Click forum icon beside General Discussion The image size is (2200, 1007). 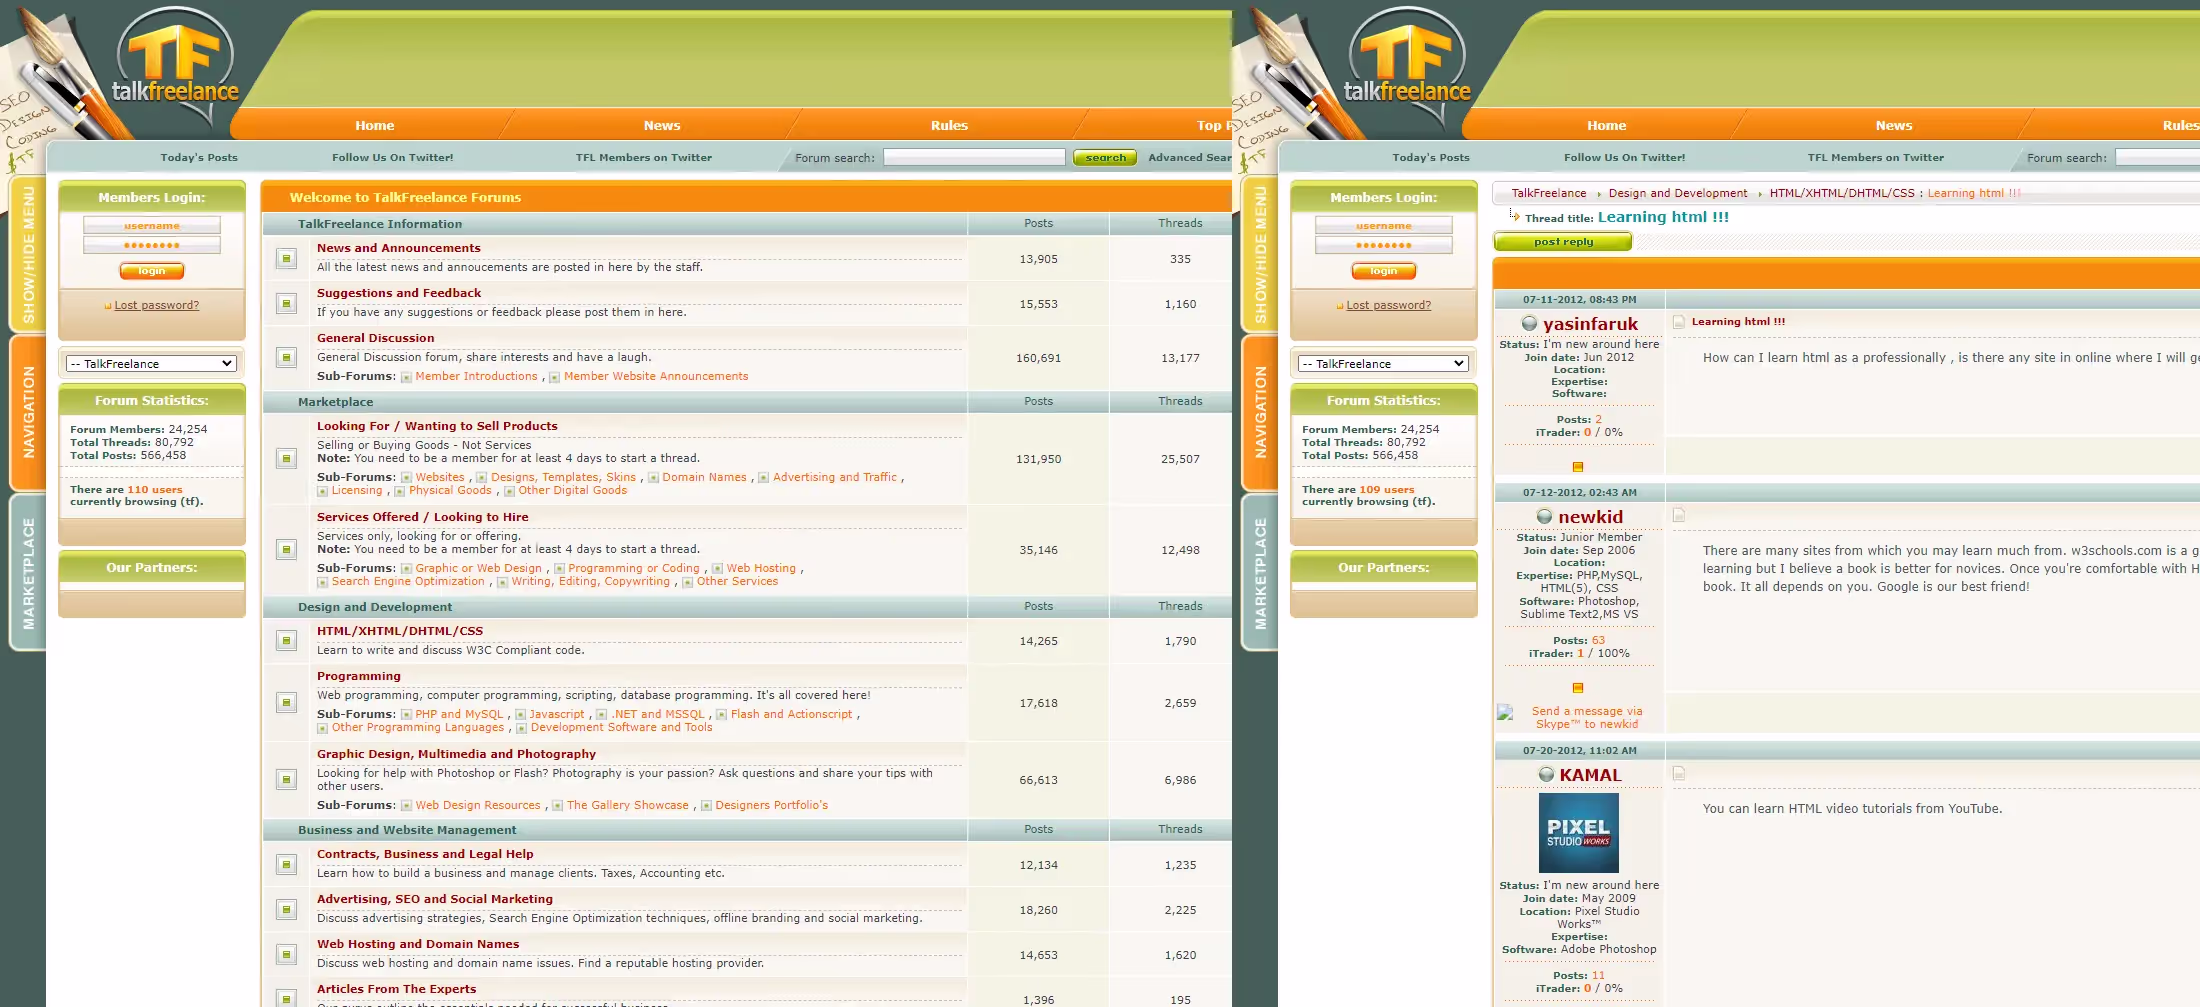(286, 358)
